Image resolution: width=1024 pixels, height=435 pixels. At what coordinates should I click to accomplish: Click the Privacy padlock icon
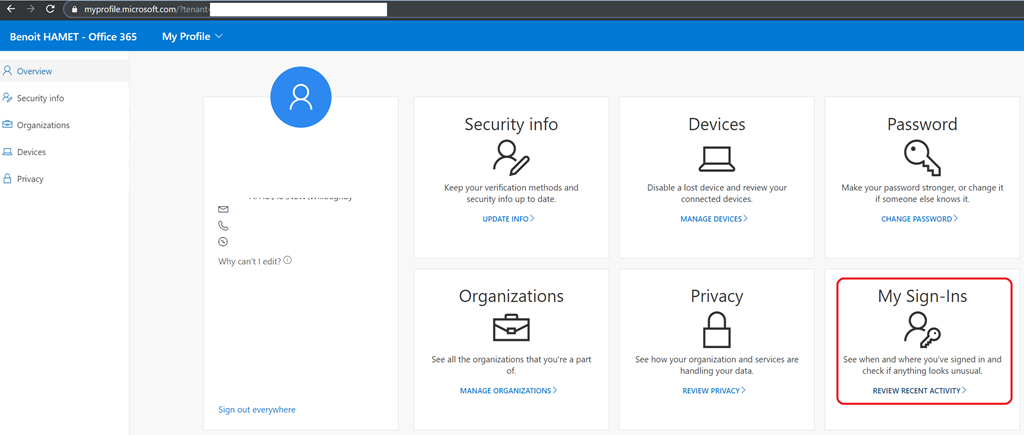(x=716, y=329)
